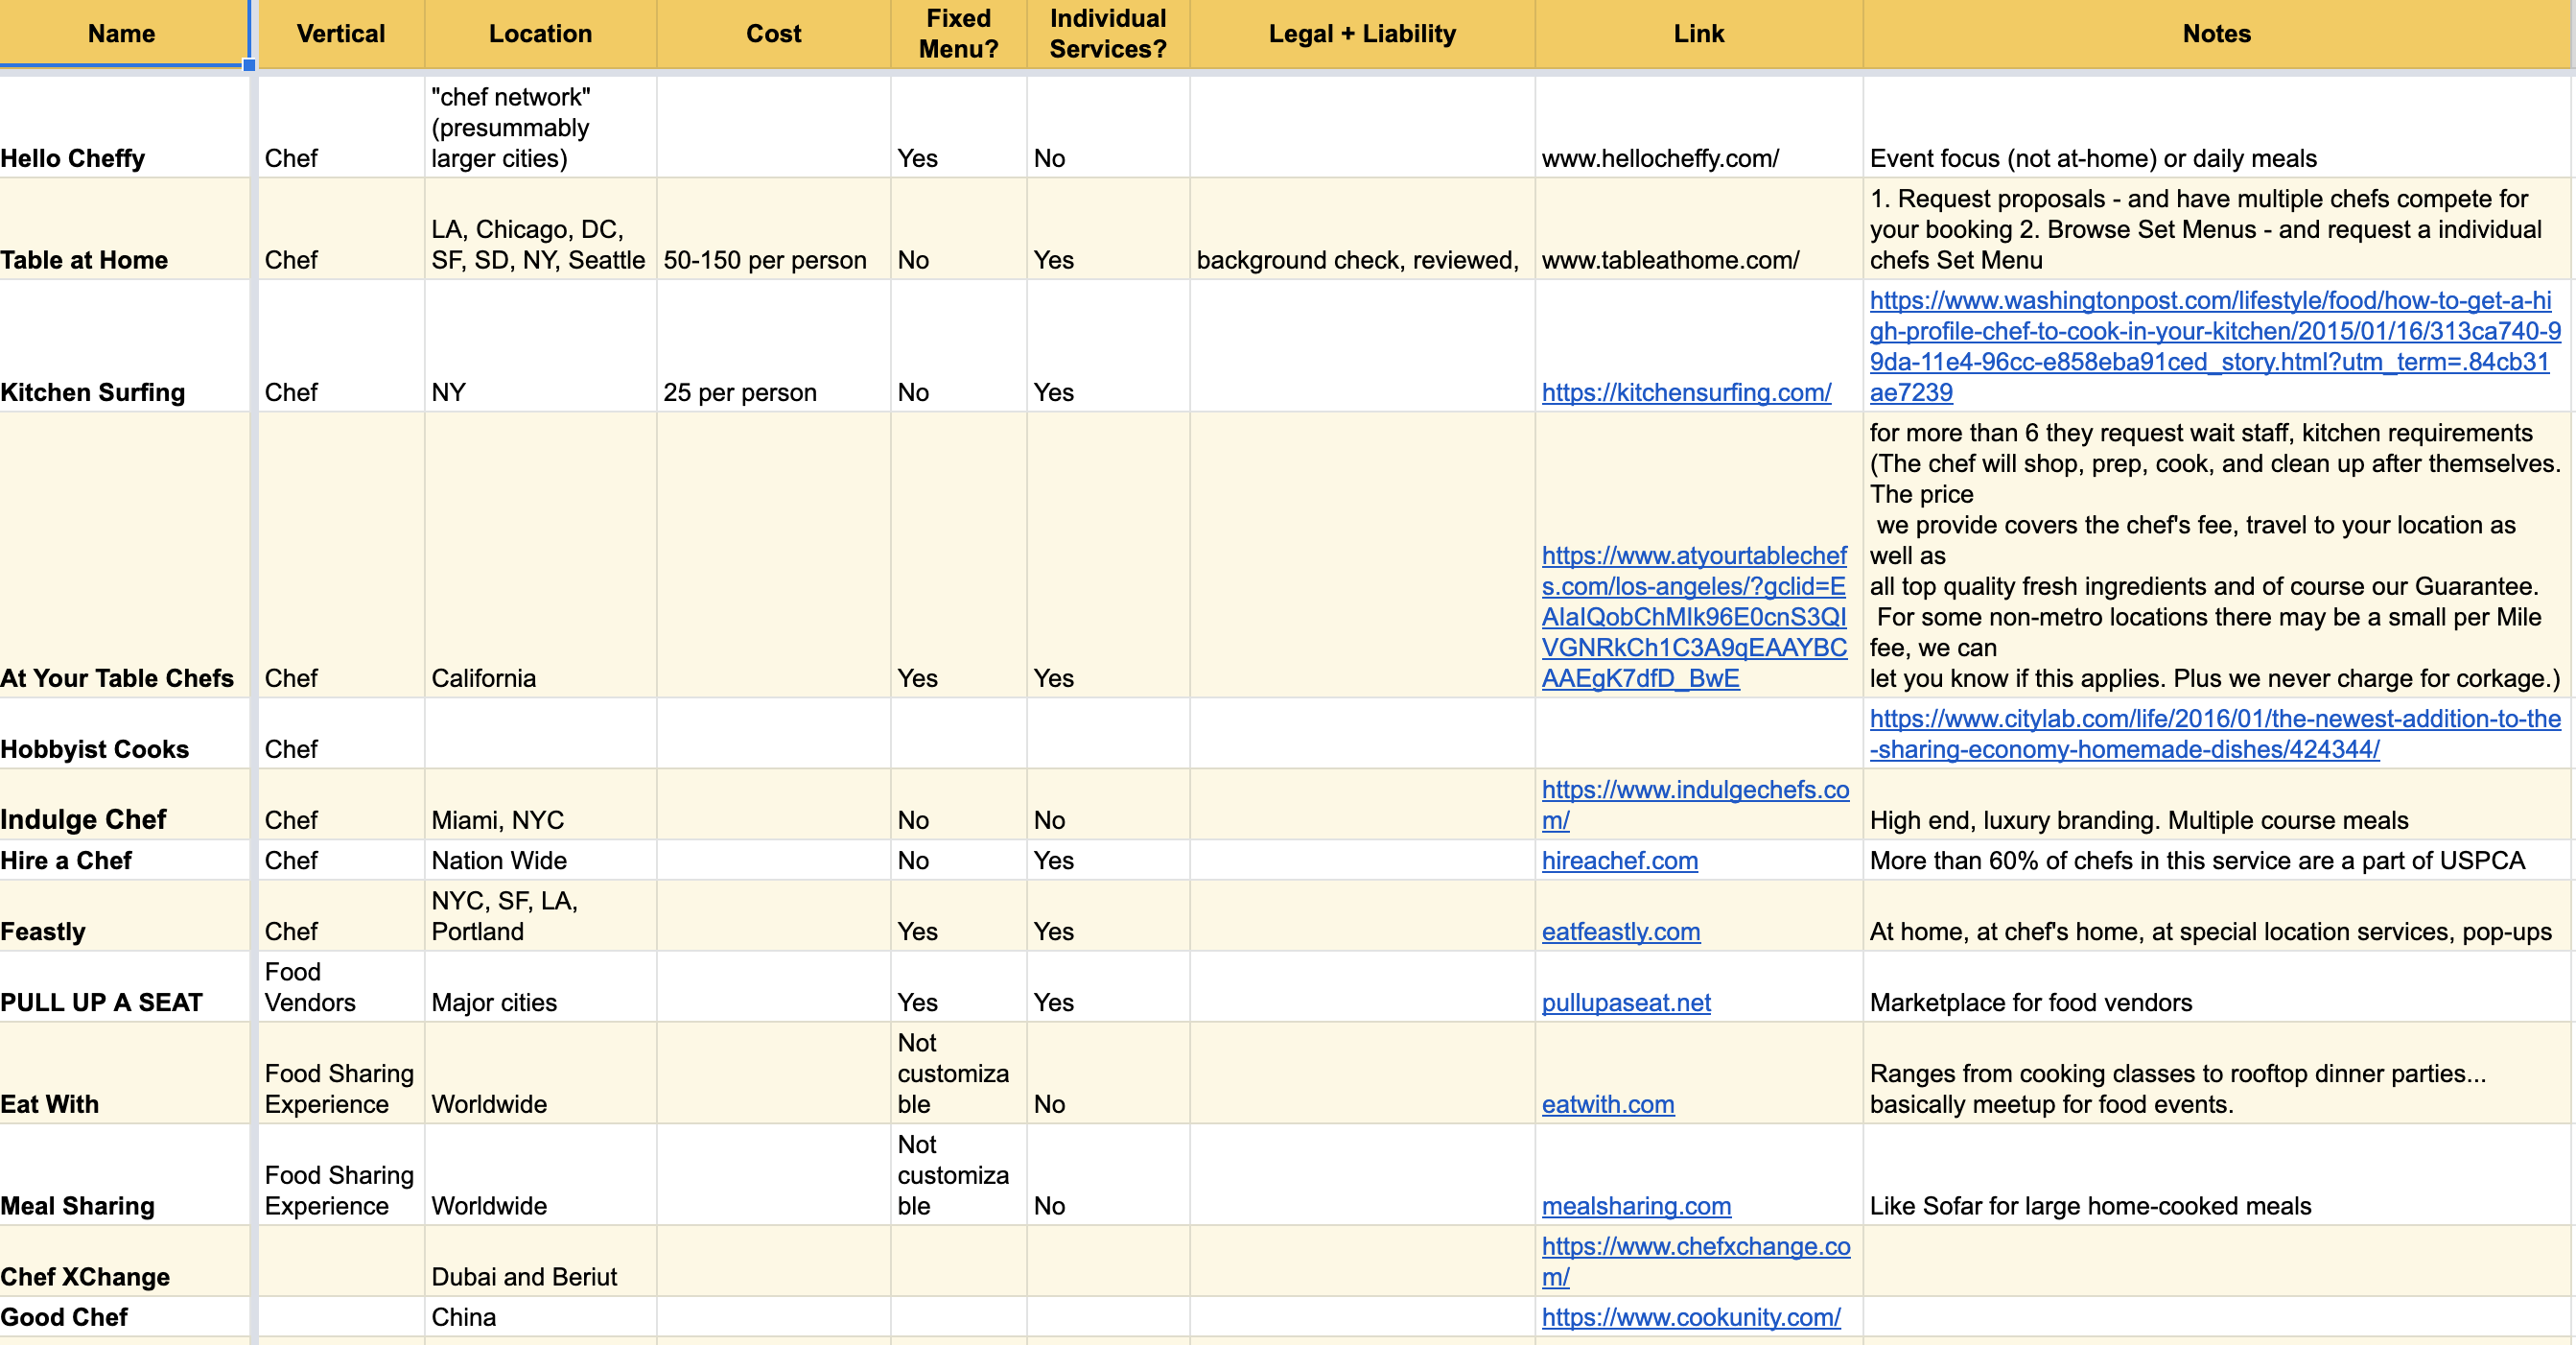The image size is (2576, 1345).
Task: Open the indulgechefs.com link
Action: [x=1695, y=805]
